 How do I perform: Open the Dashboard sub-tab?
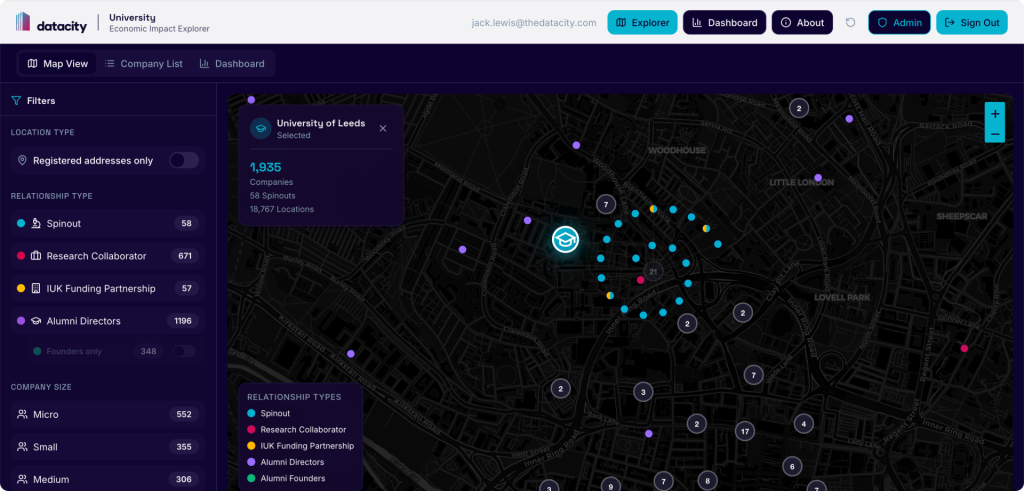(x=232, y=64)
